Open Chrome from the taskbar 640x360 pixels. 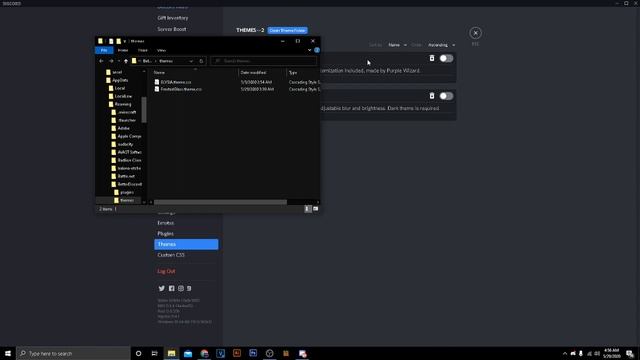(x=204, y=353)
